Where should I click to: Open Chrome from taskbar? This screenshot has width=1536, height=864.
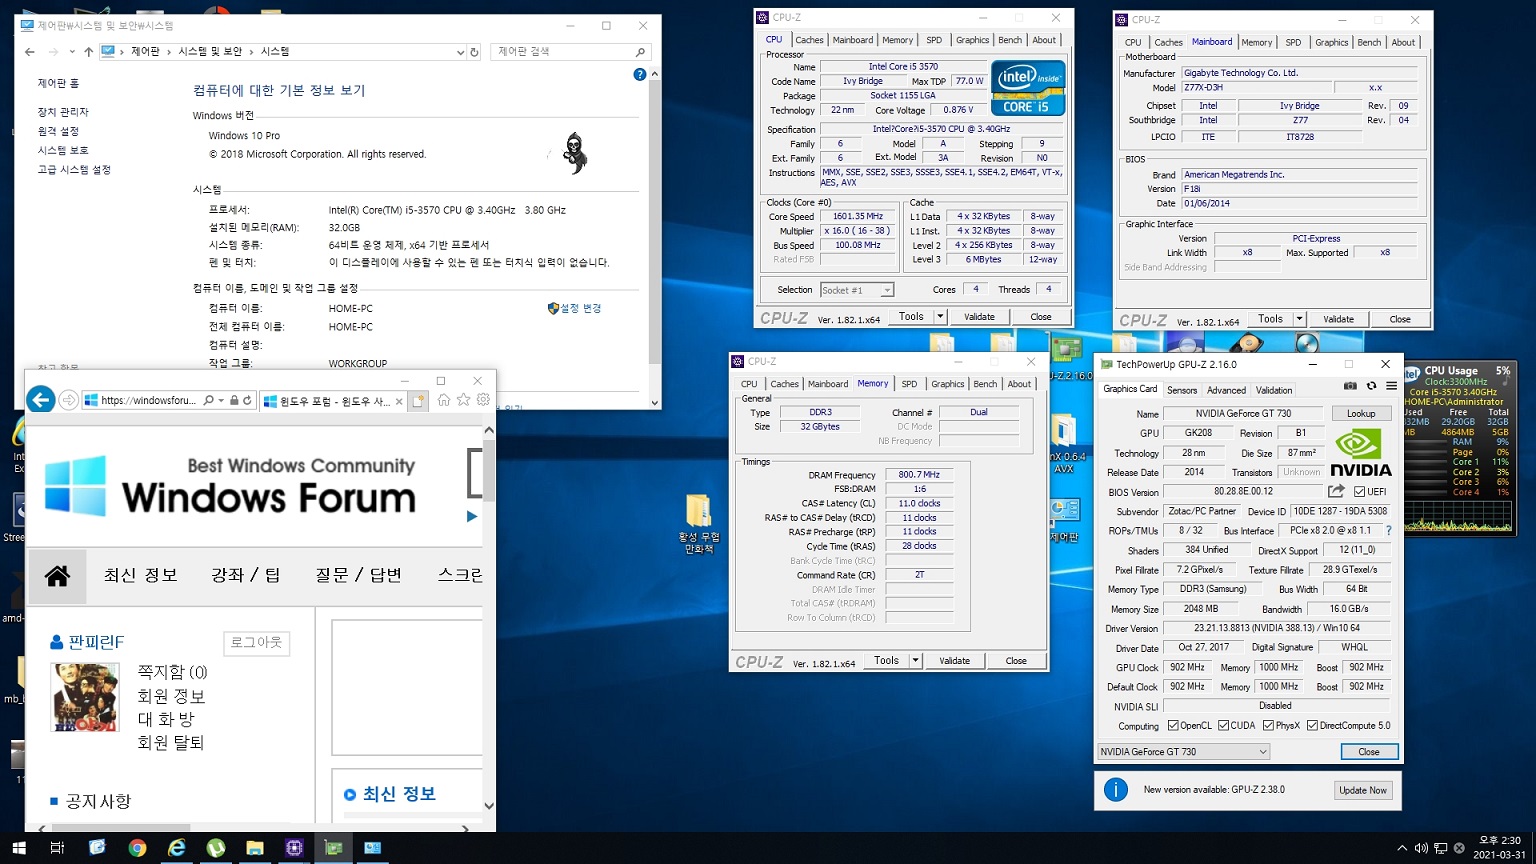coord(137,848)
